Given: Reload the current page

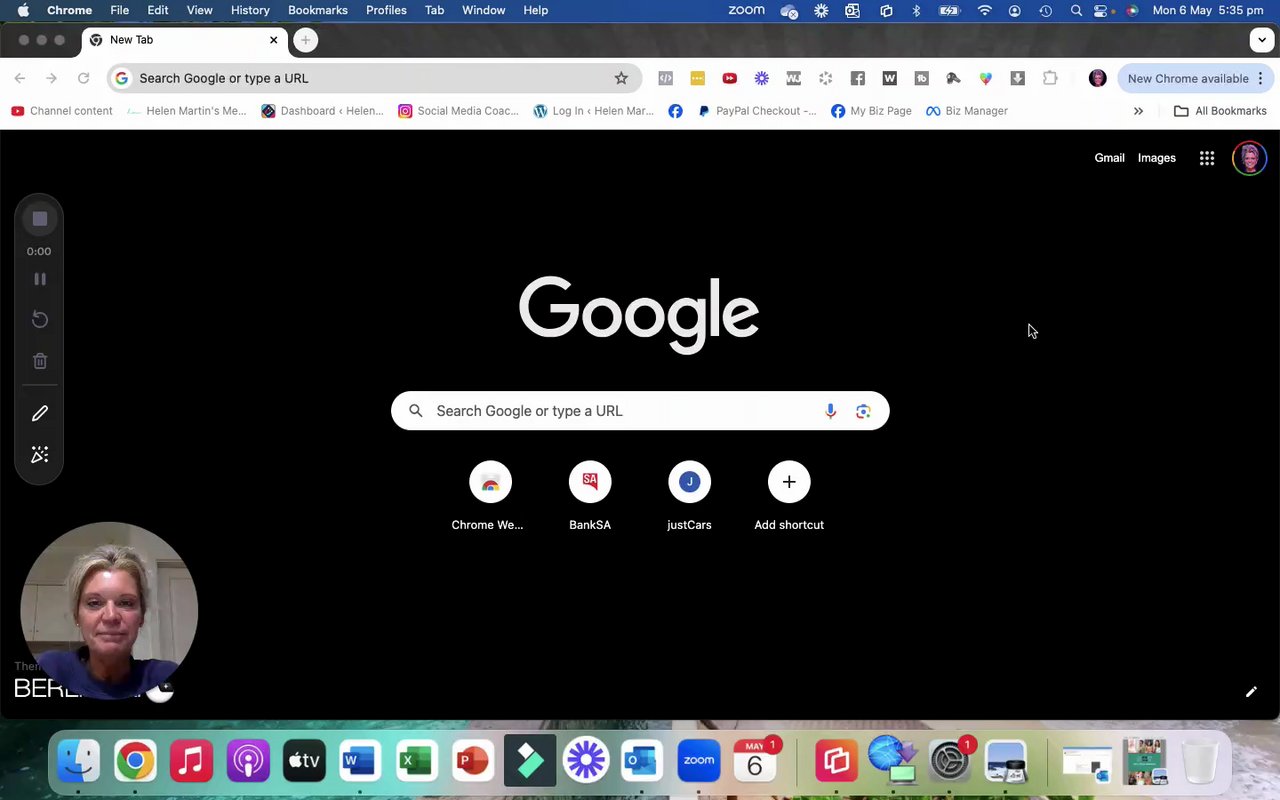Looking at the screenshot, I should pos(84,78).
